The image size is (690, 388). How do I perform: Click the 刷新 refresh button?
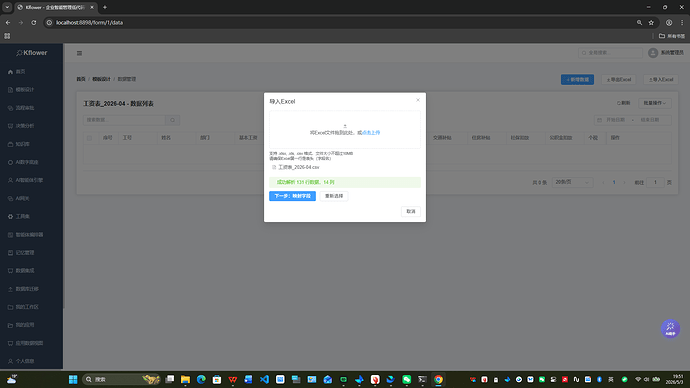[x=624, y=103]
